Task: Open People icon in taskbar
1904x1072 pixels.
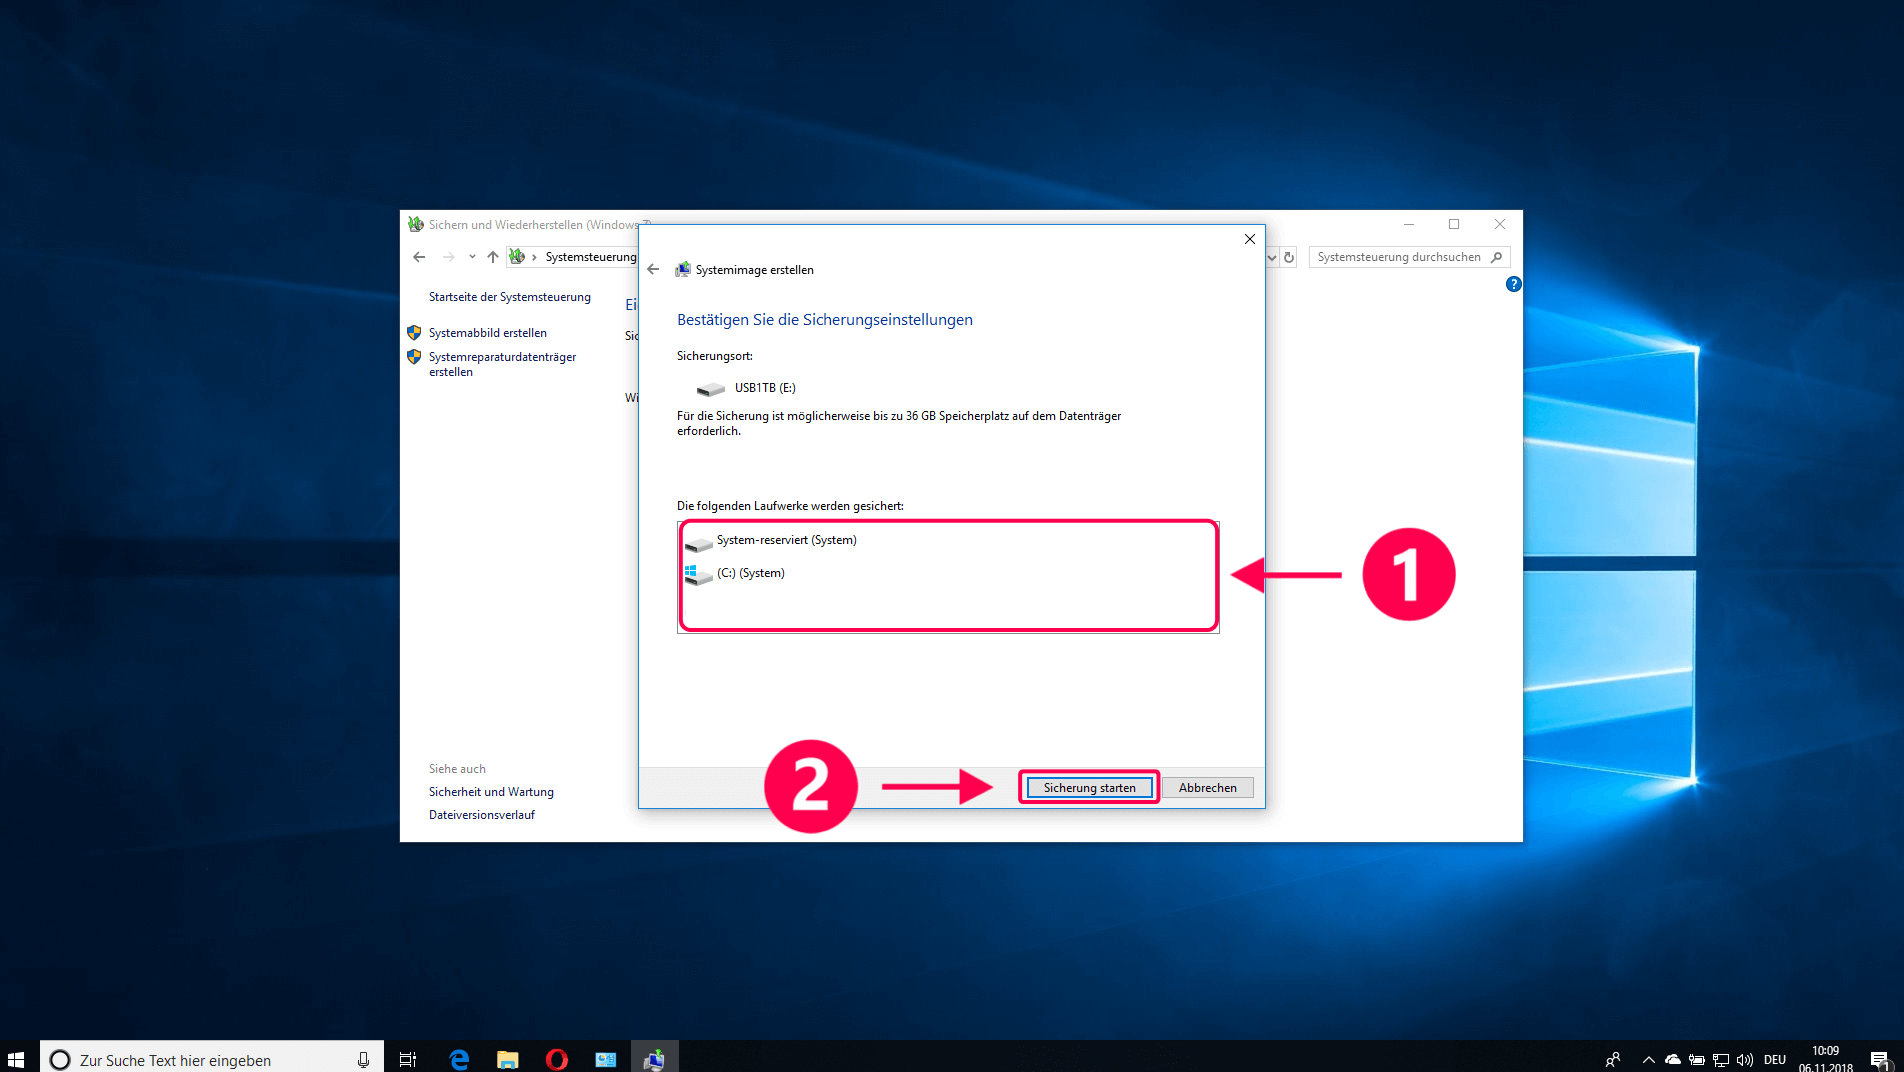Action: tap(1612, 1060)
